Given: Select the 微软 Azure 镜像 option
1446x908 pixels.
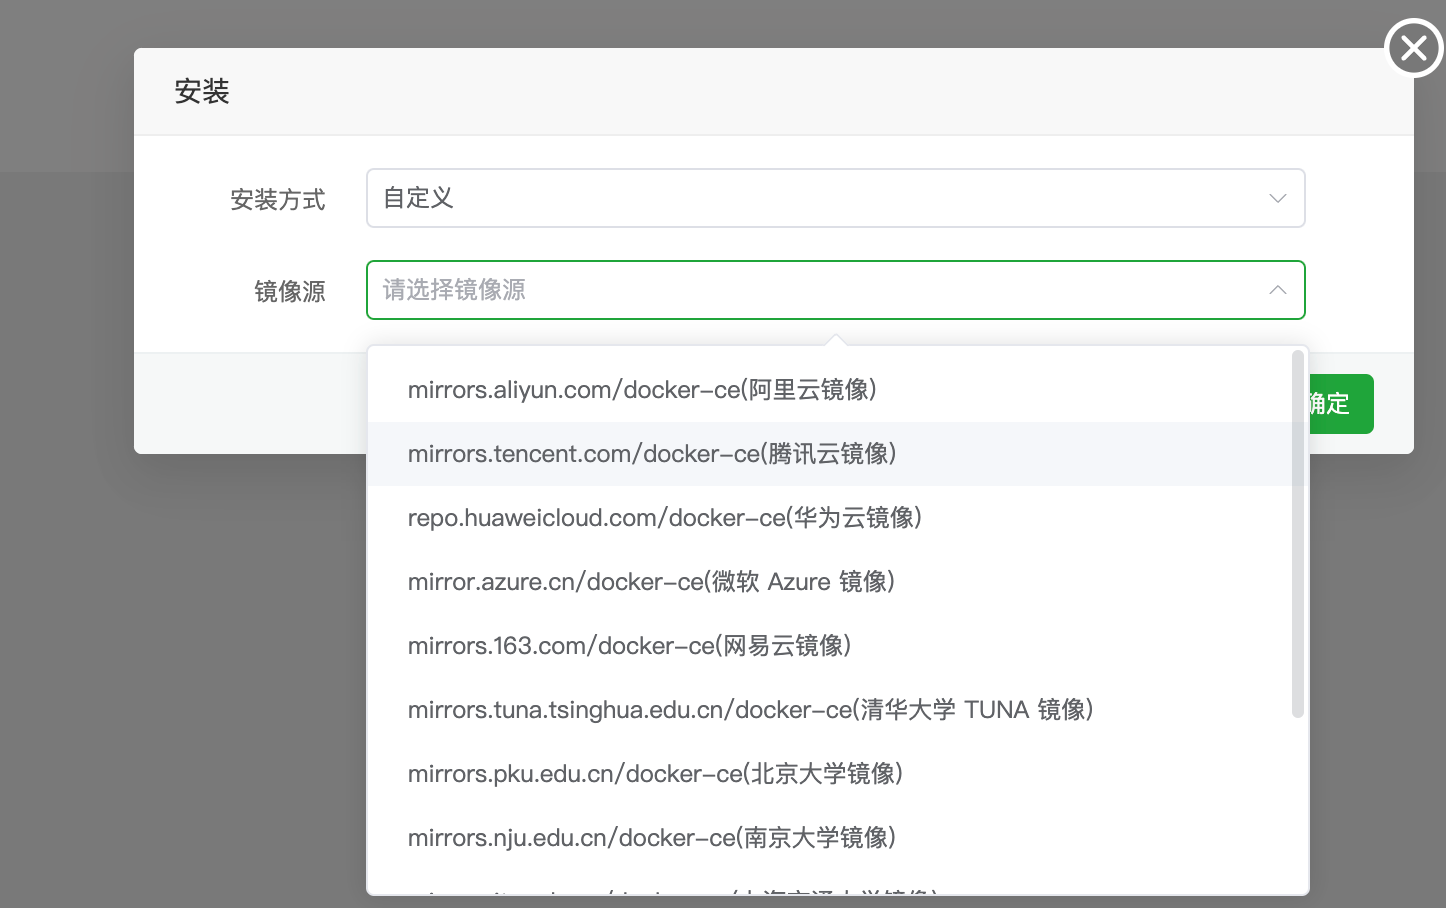Looking at the screenshot, I should coord(651,582).
